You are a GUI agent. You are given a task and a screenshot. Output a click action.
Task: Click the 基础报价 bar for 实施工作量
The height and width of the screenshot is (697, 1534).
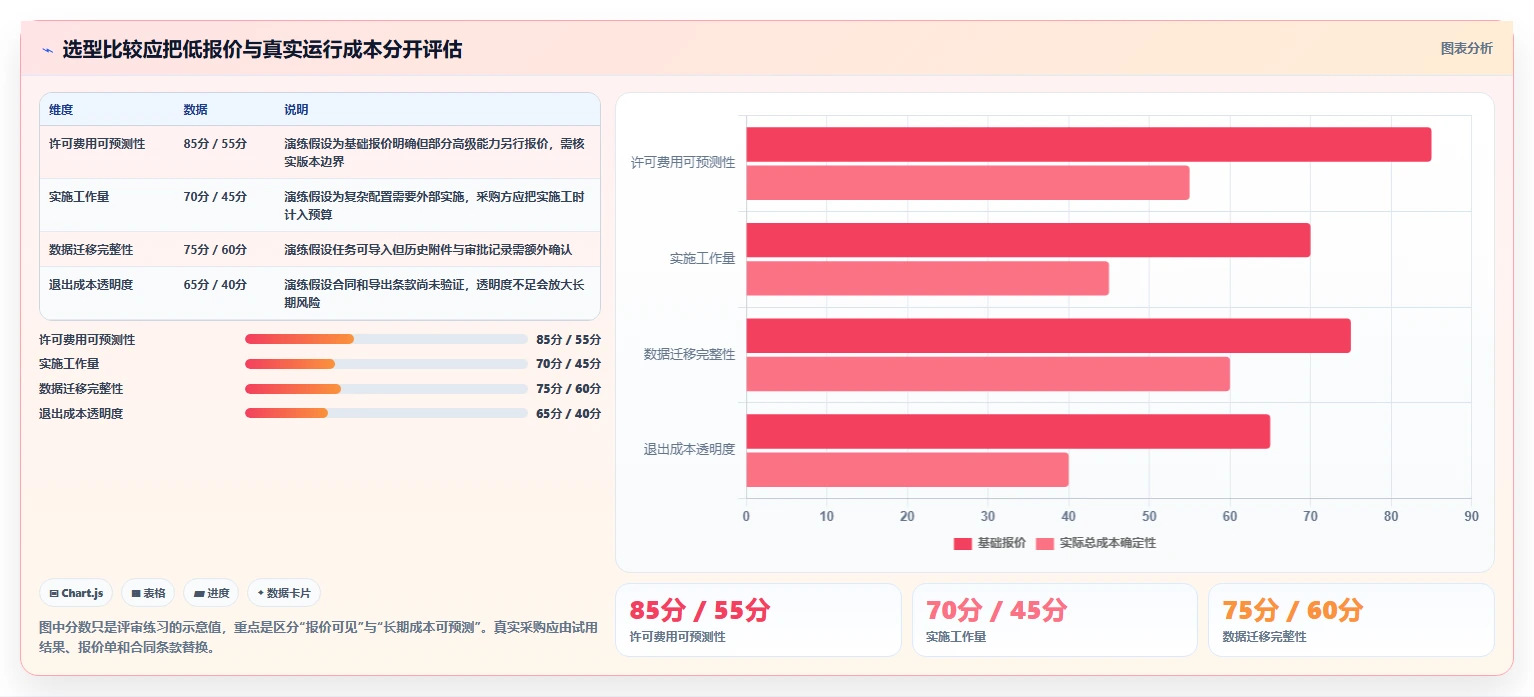click(x=1028, y=240)
